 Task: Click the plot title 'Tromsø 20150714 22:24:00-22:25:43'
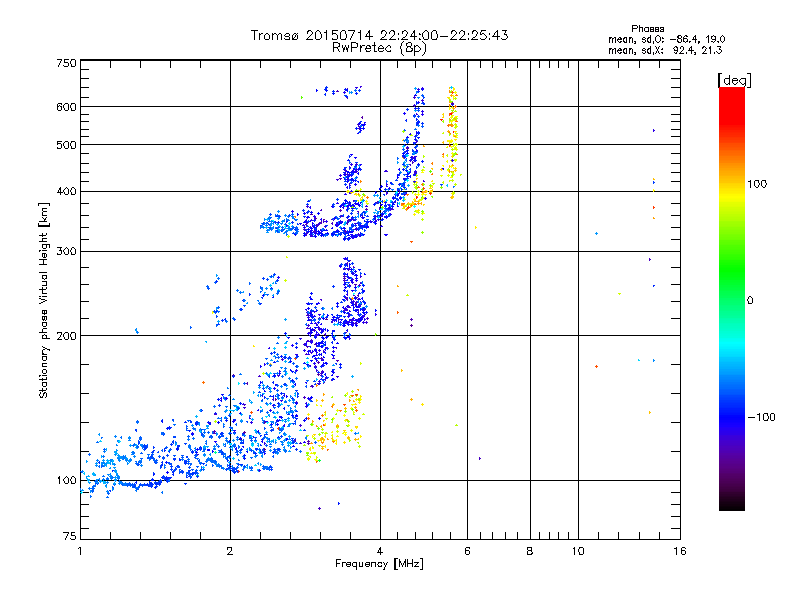coord(379,35)
